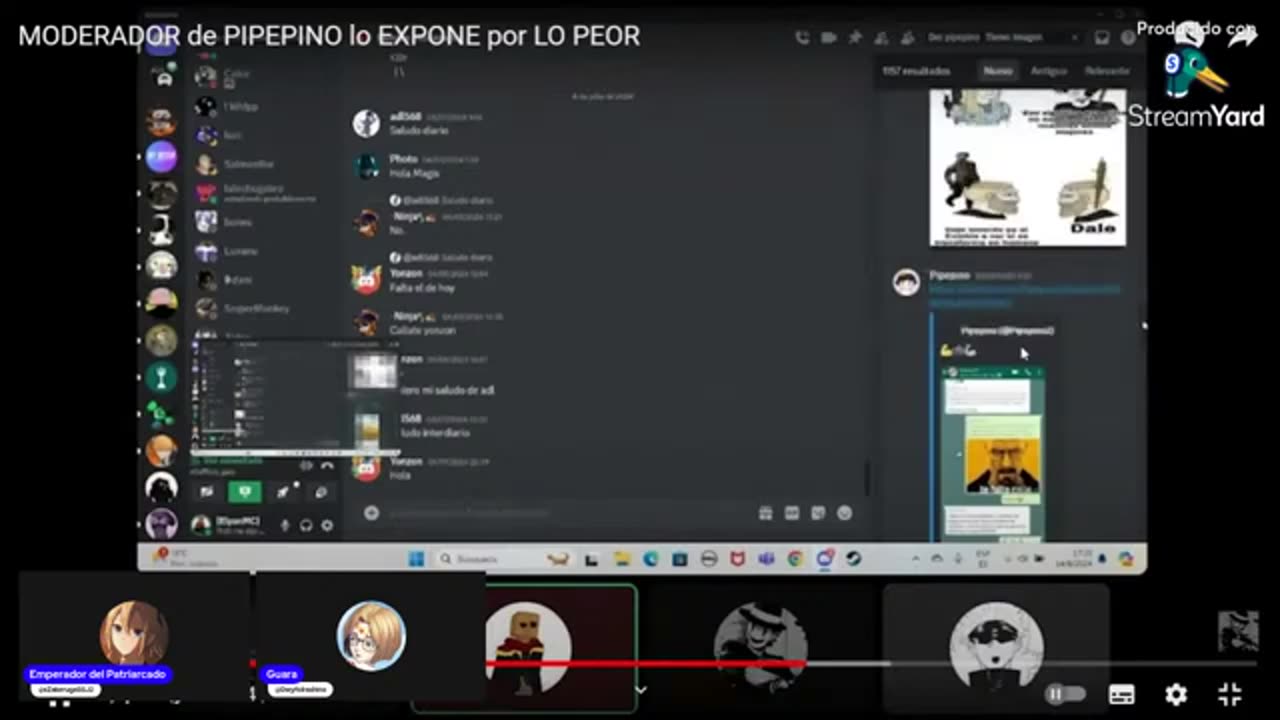Open Discord help icon
This screenshot has height=720, width=1280.
(1128, 37)
